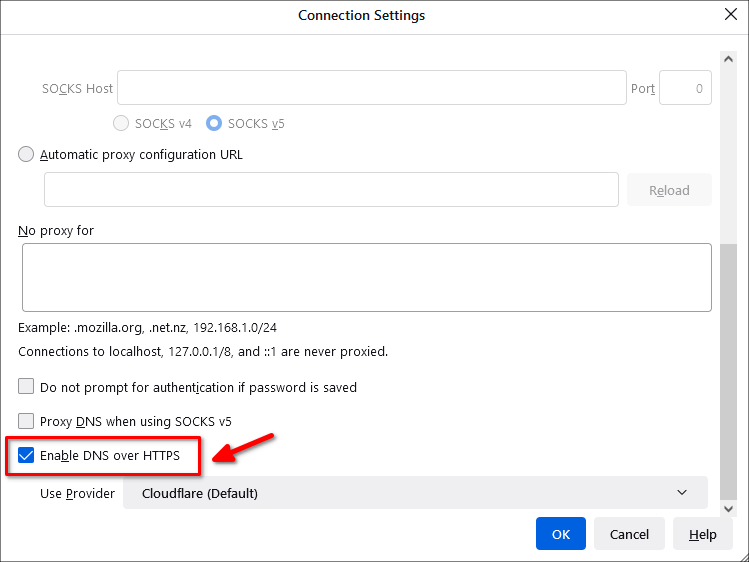The image size is (749, 562).
Task: Click the scroll down arrow of the scrollbar
Action: point(728,509)
